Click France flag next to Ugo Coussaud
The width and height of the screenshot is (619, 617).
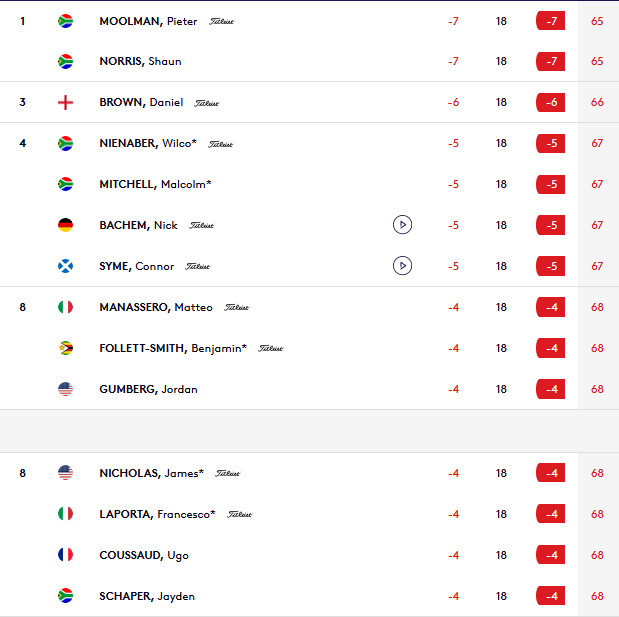click(65, 555)
